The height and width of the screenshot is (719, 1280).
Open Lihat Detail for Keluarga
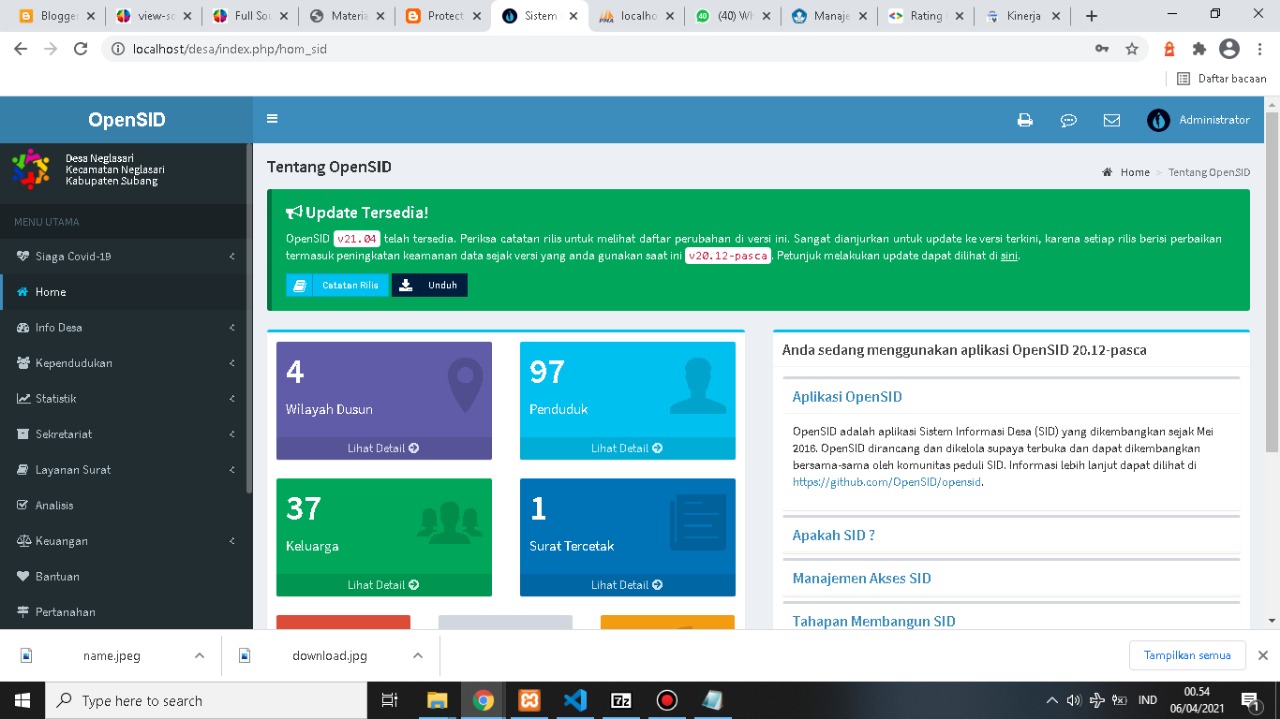[384, 585]
